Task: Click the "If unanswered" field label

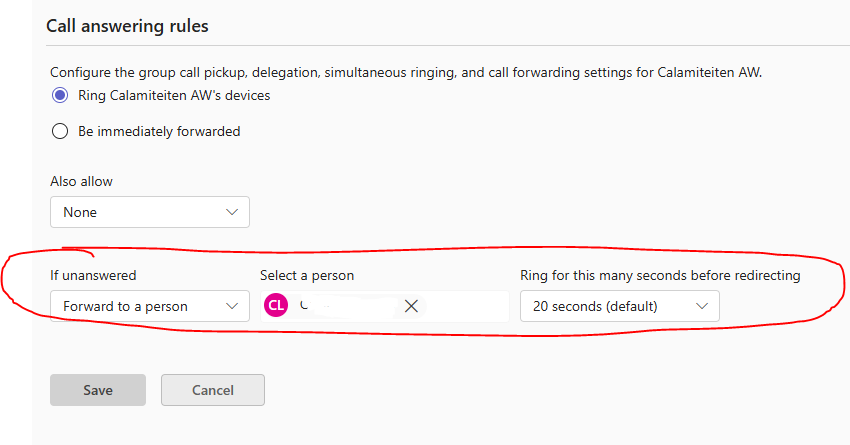Action: pyautogui.click(x=93, y=275)
